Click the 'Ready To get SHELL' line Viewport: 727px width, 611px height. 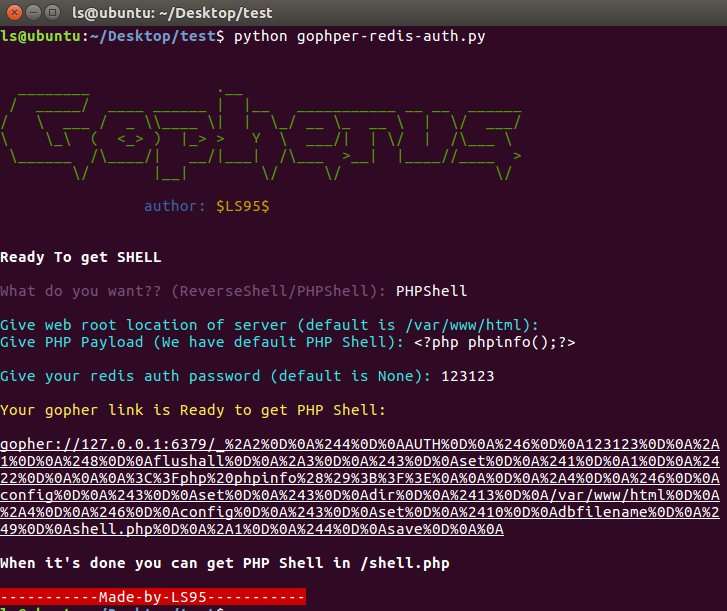(81, 257)
